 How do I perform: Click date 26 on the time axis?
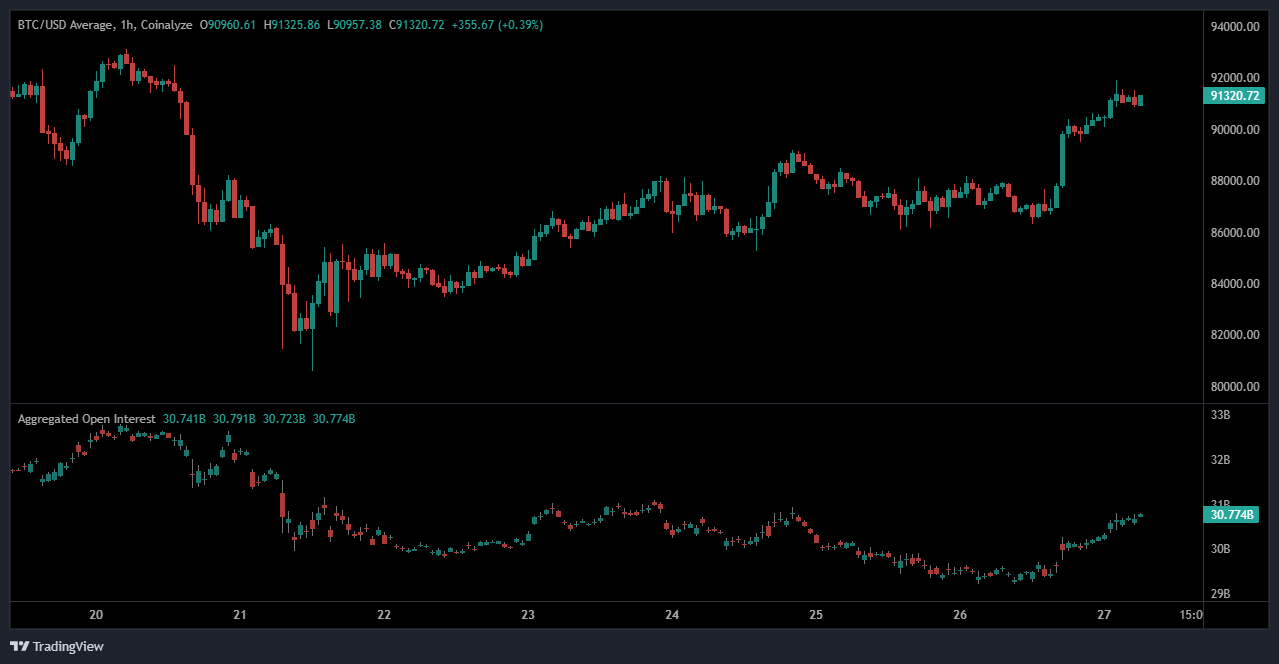click(x=960, y=615)
